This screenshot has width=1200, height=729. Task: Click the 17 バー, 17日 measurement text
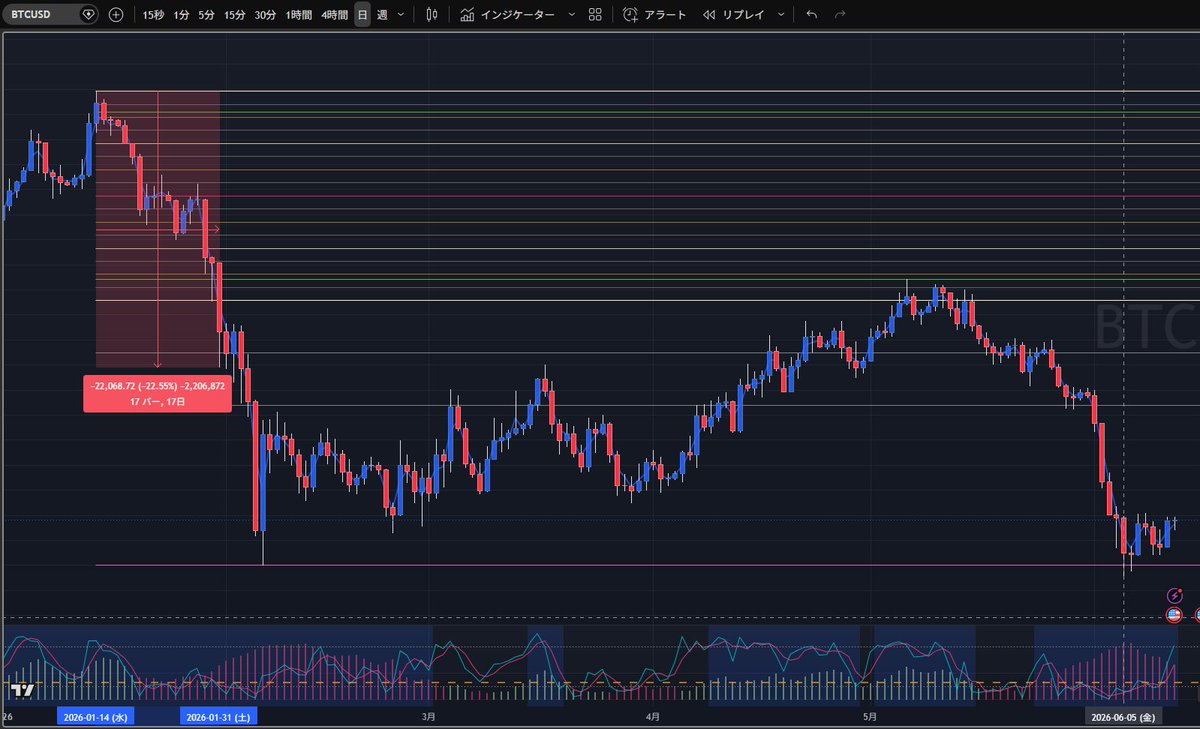[157, 401]
